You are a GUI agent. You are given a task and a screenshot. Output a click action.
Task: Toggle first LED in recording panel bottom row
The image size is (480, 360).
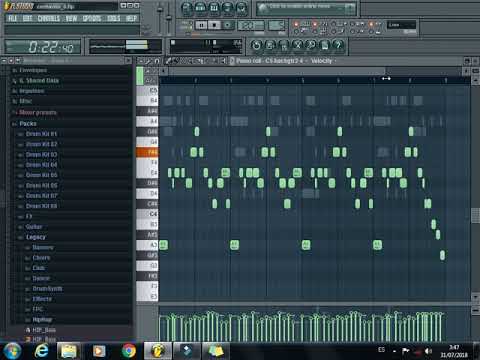coord(295,32)
